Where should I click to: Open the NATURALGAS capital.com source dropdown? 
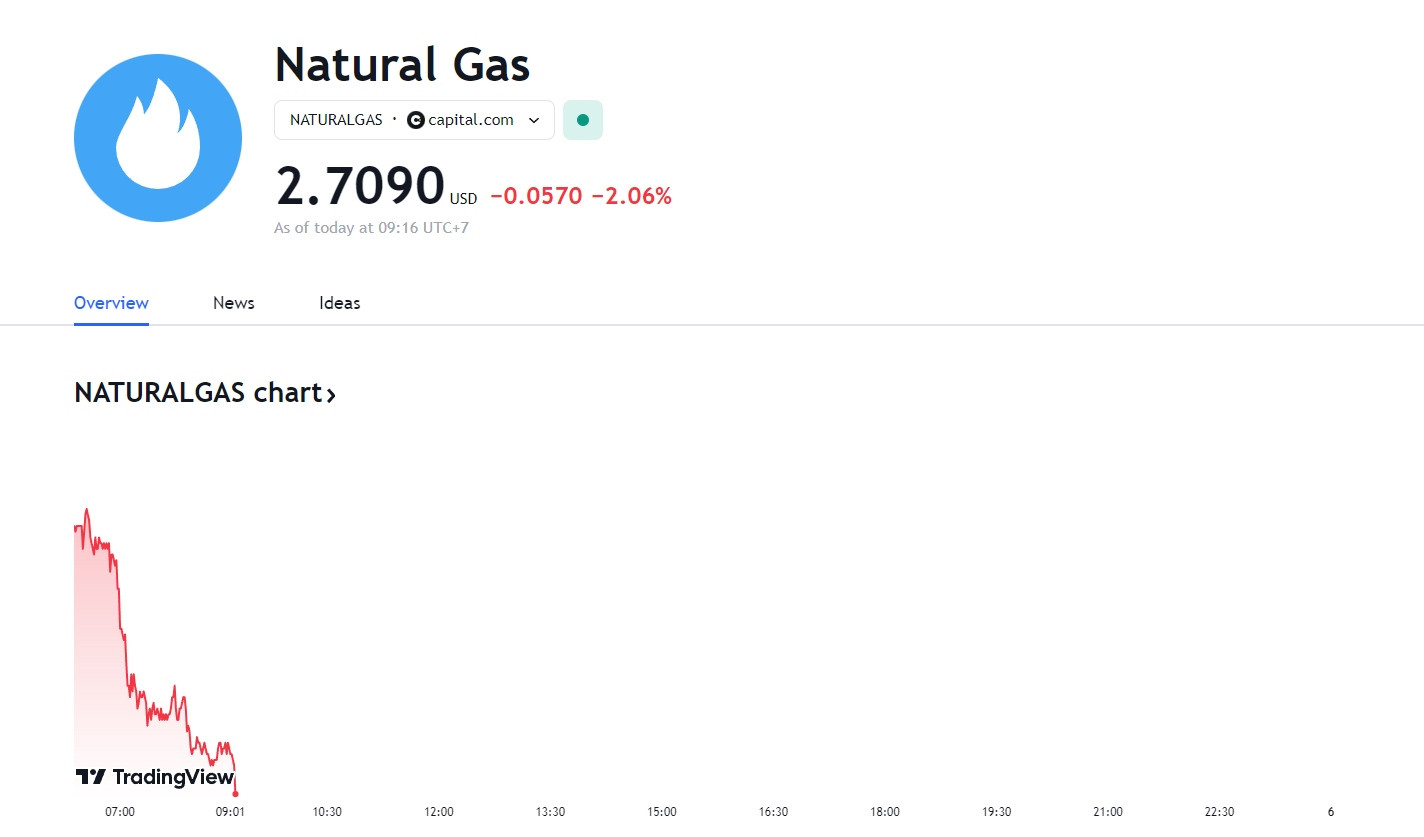[414, 120]
